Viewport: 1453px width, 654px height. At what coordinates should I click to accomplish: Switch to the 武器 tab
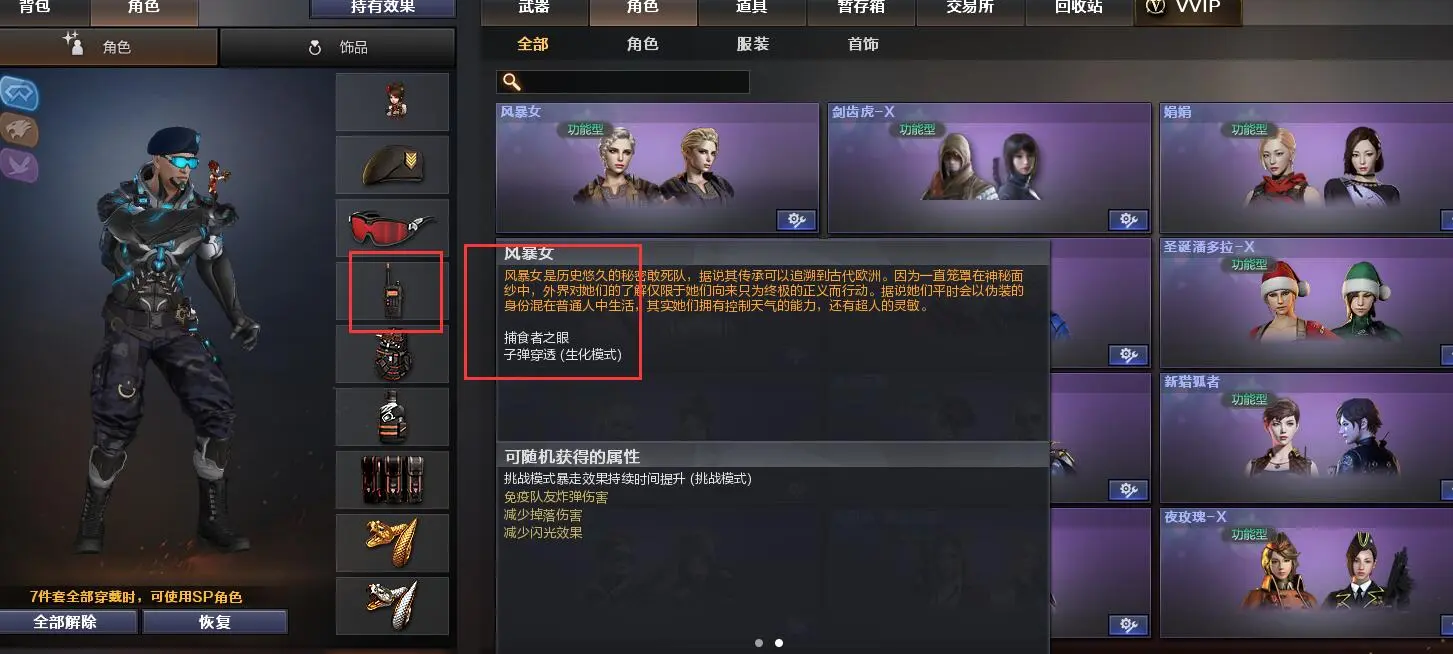point(534,8)
